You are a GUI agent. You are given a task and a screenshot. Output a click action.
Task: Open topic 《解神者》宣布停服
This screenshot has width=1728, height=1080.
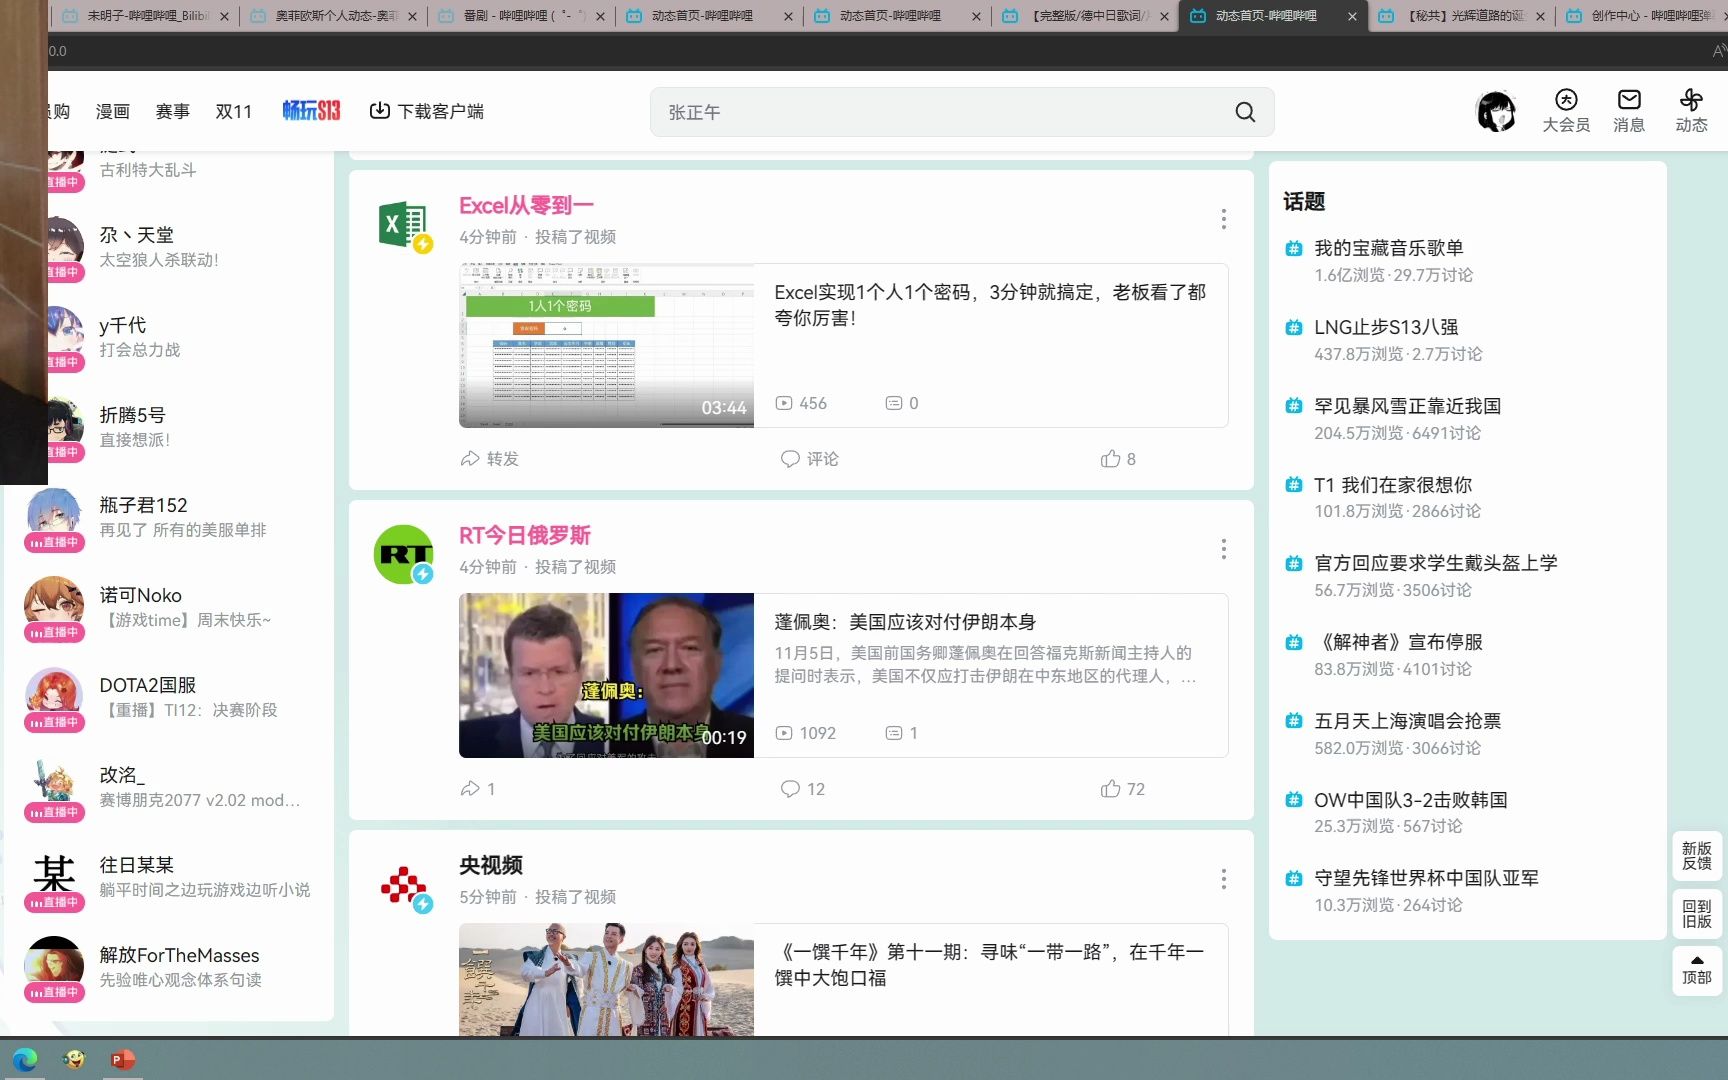[x=1398, y=642]
